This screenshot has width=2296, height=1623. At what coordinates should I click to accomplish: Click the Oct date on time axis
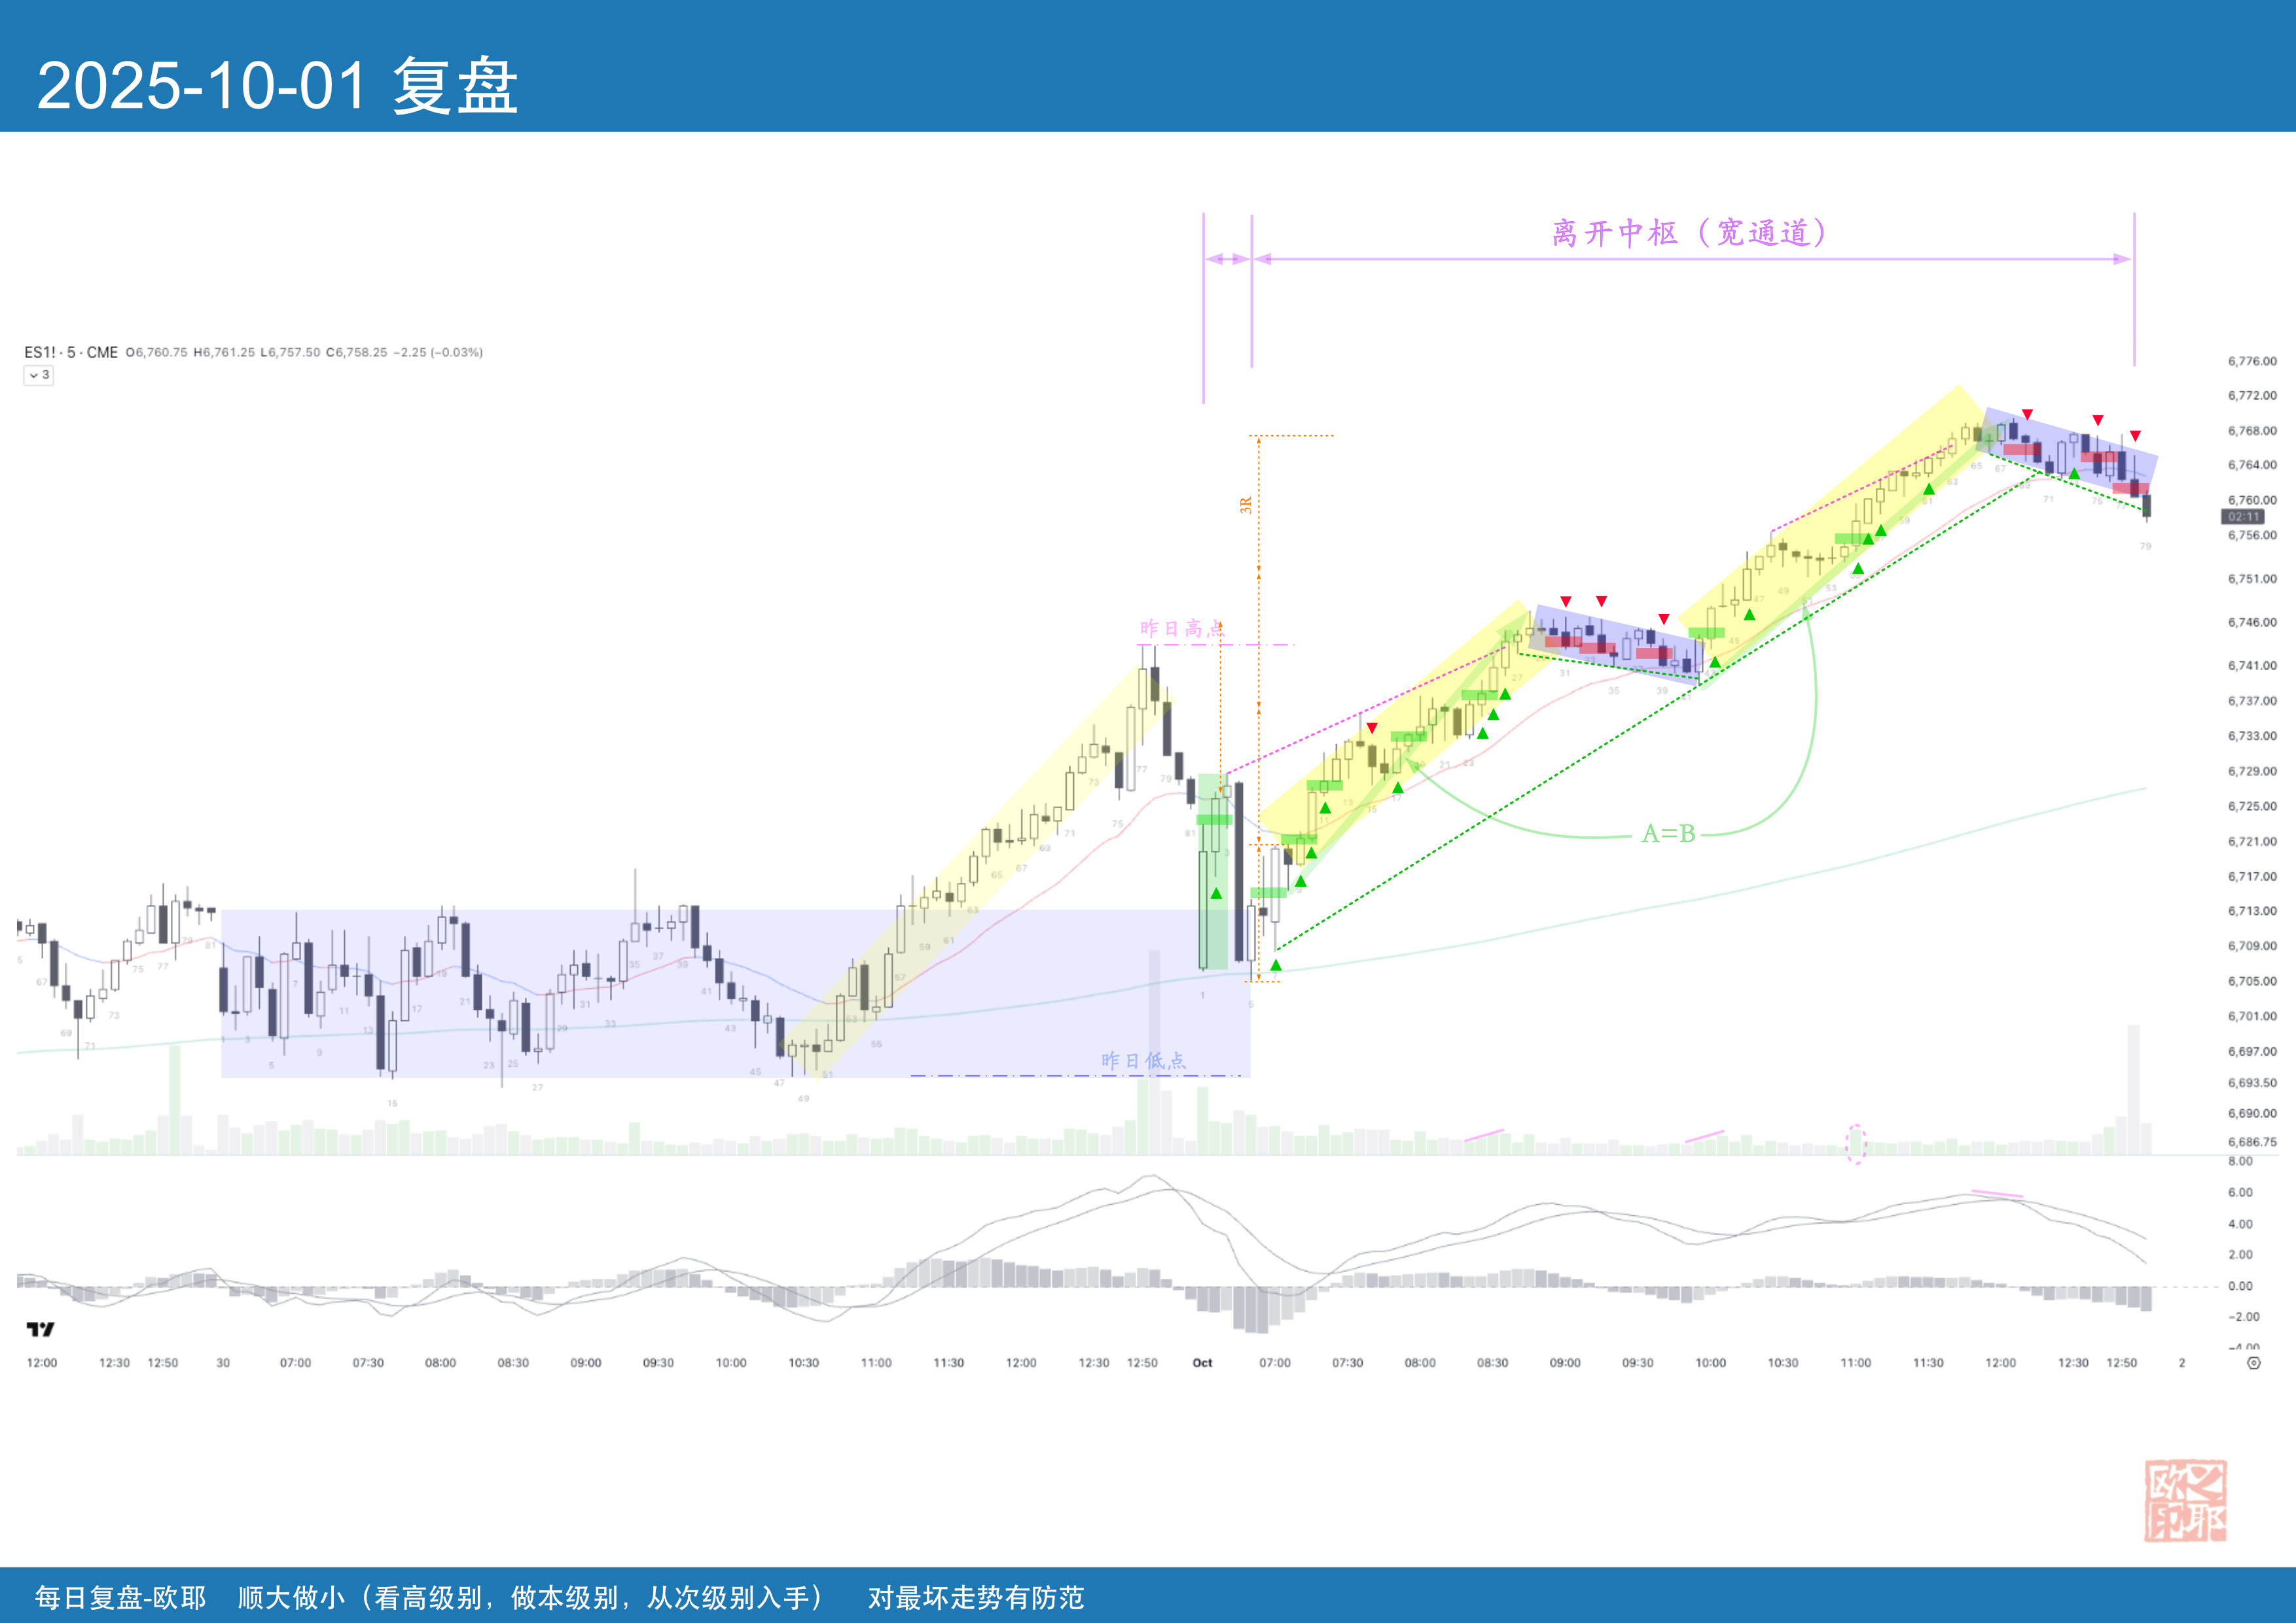coord(1202,1363)
